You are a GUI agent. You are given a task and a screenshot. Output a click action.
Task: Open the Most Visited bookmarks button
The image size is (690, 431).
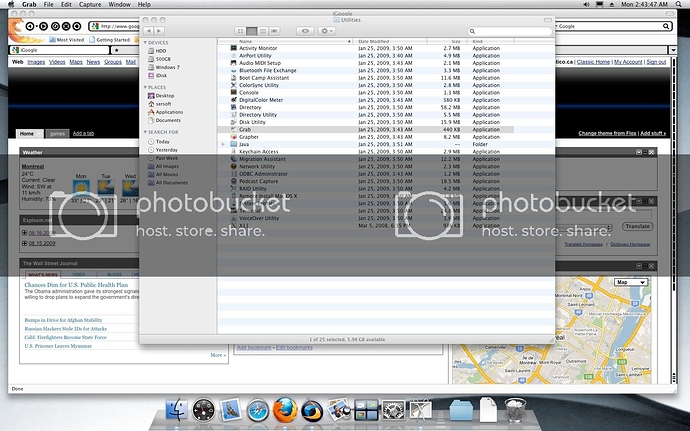pyautogui.click(x=66, y=40)
